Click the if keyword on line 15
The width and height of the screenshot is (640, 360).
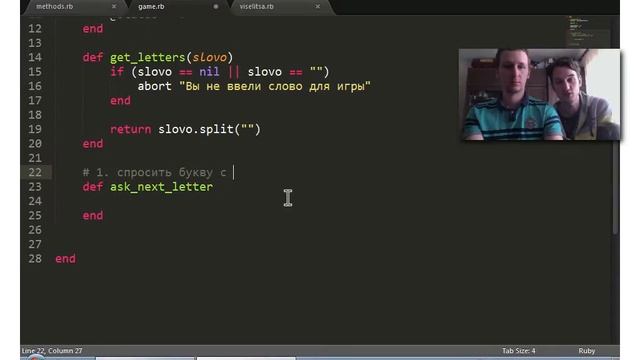tap(117, 72)
